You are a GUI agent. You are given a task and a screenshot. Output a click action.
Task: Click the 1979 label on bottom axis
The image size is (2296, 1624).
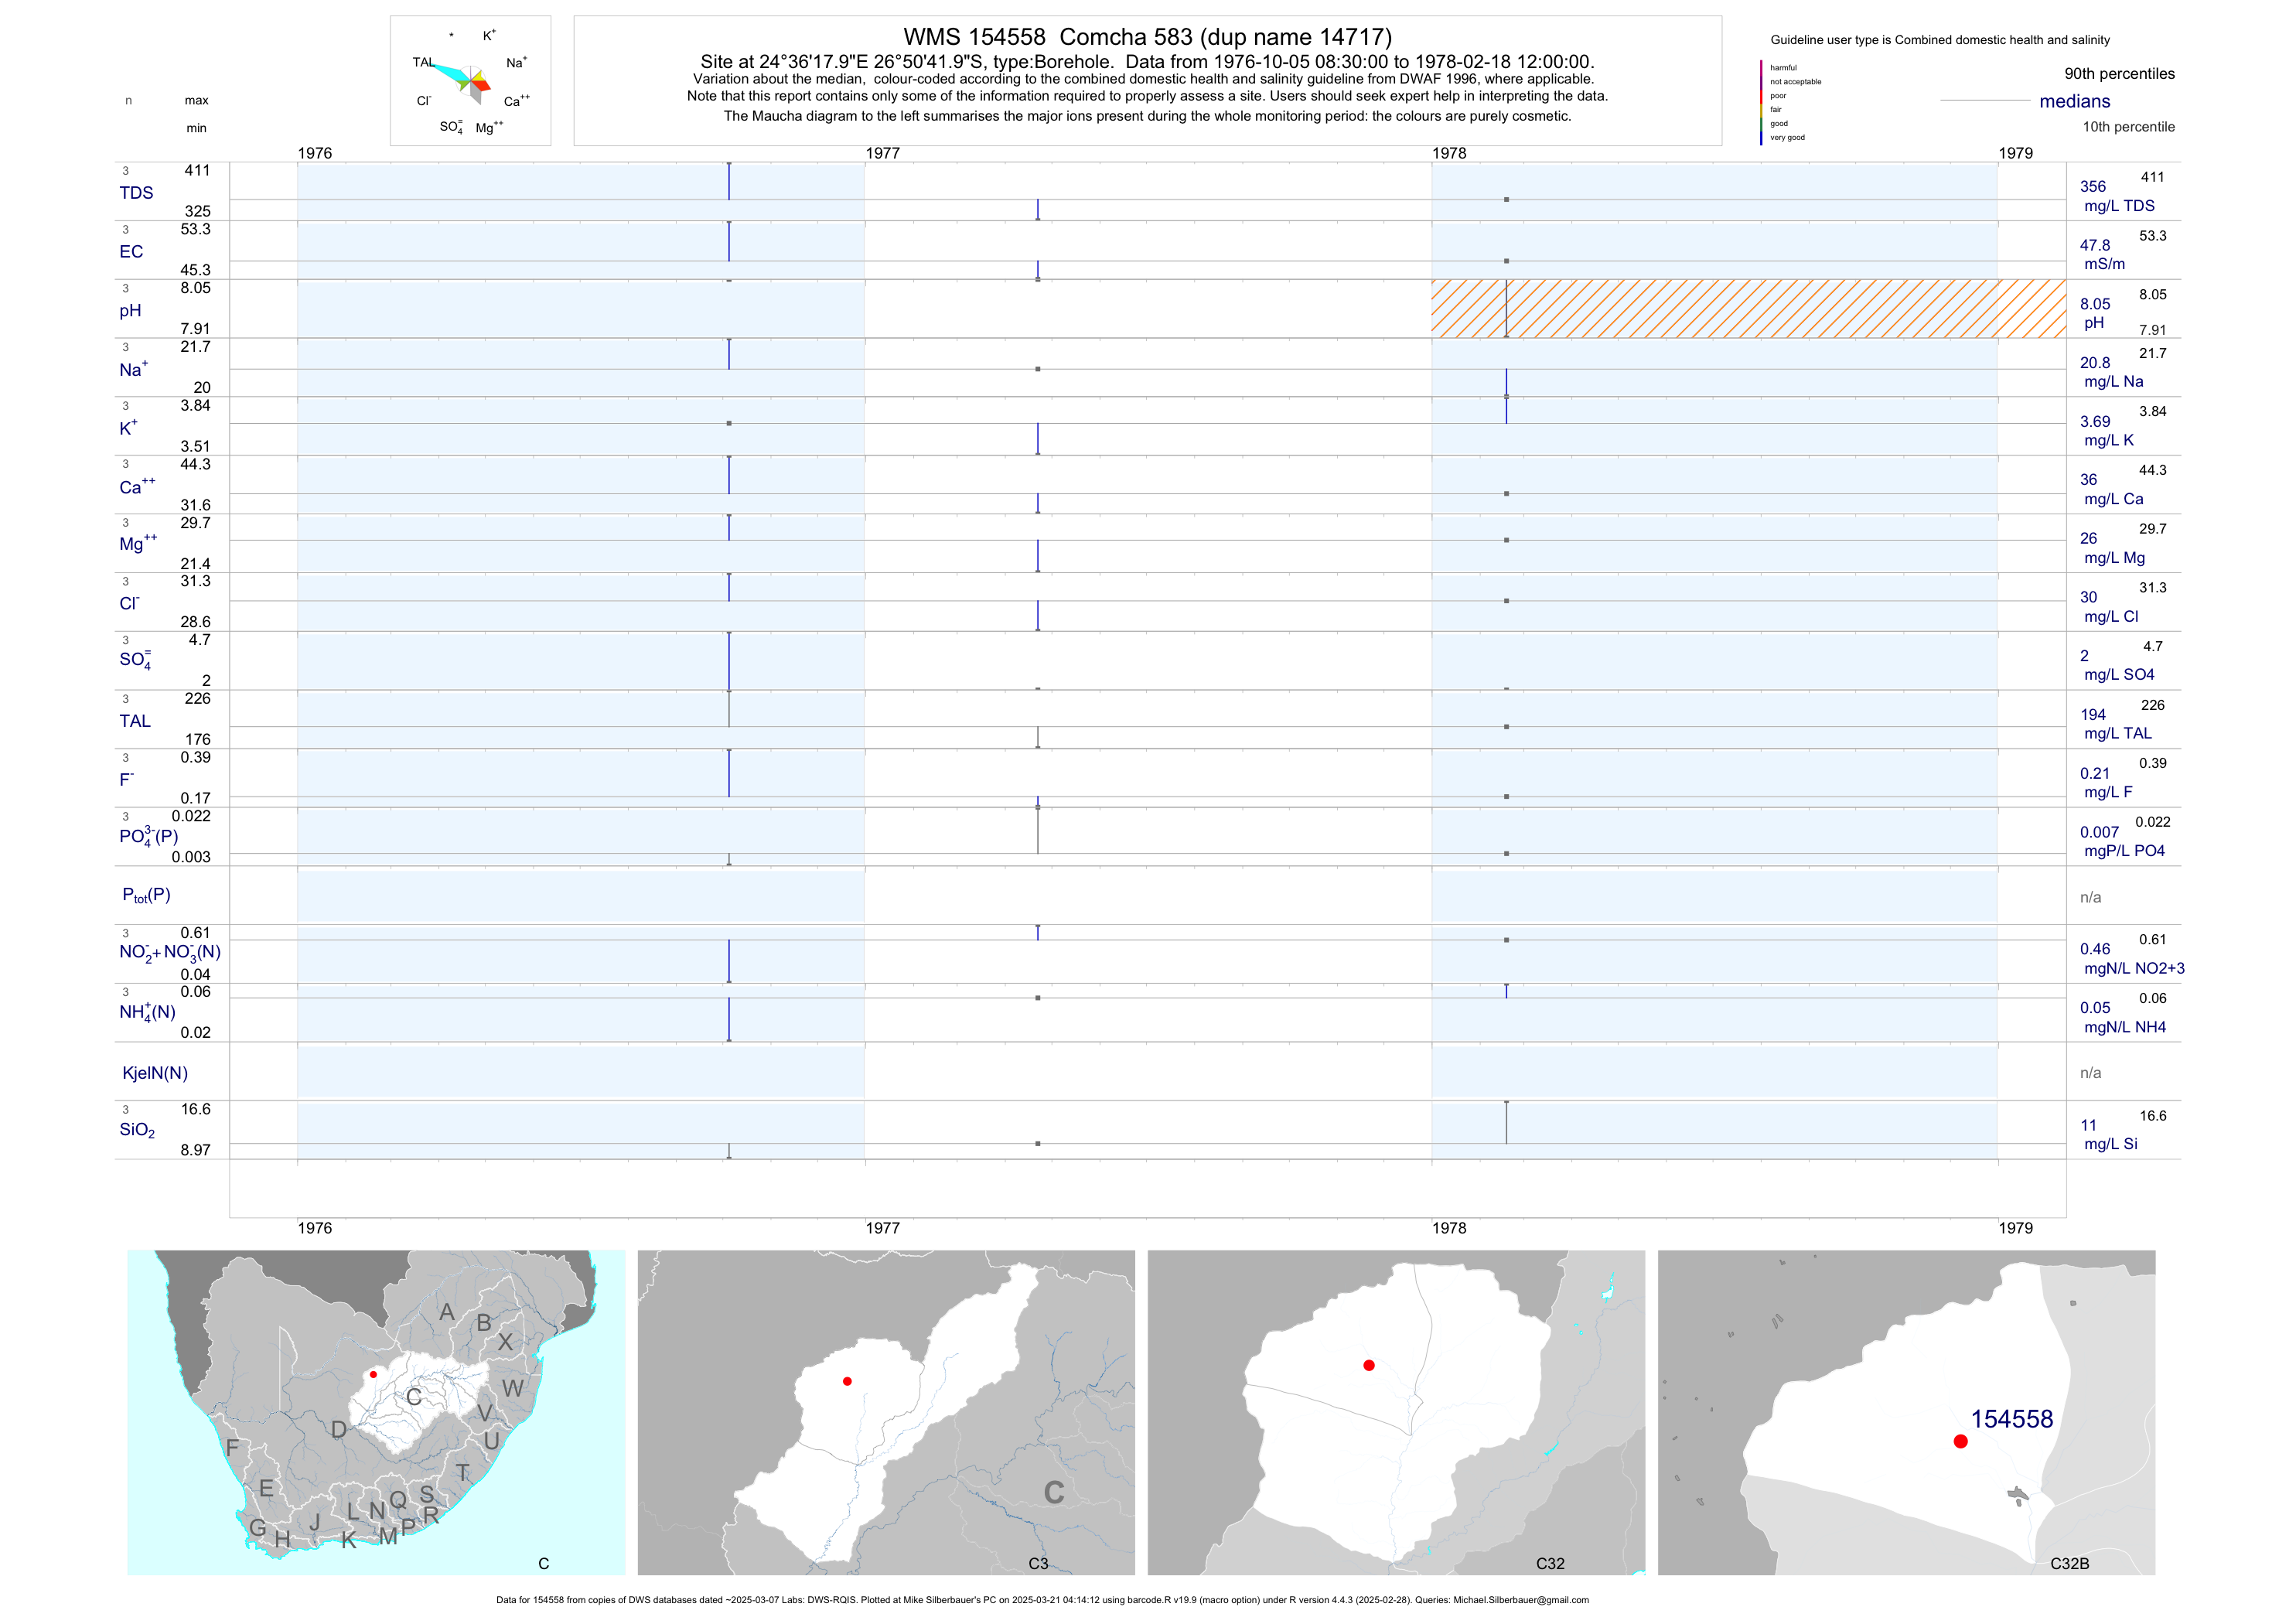(2015, 1228)
